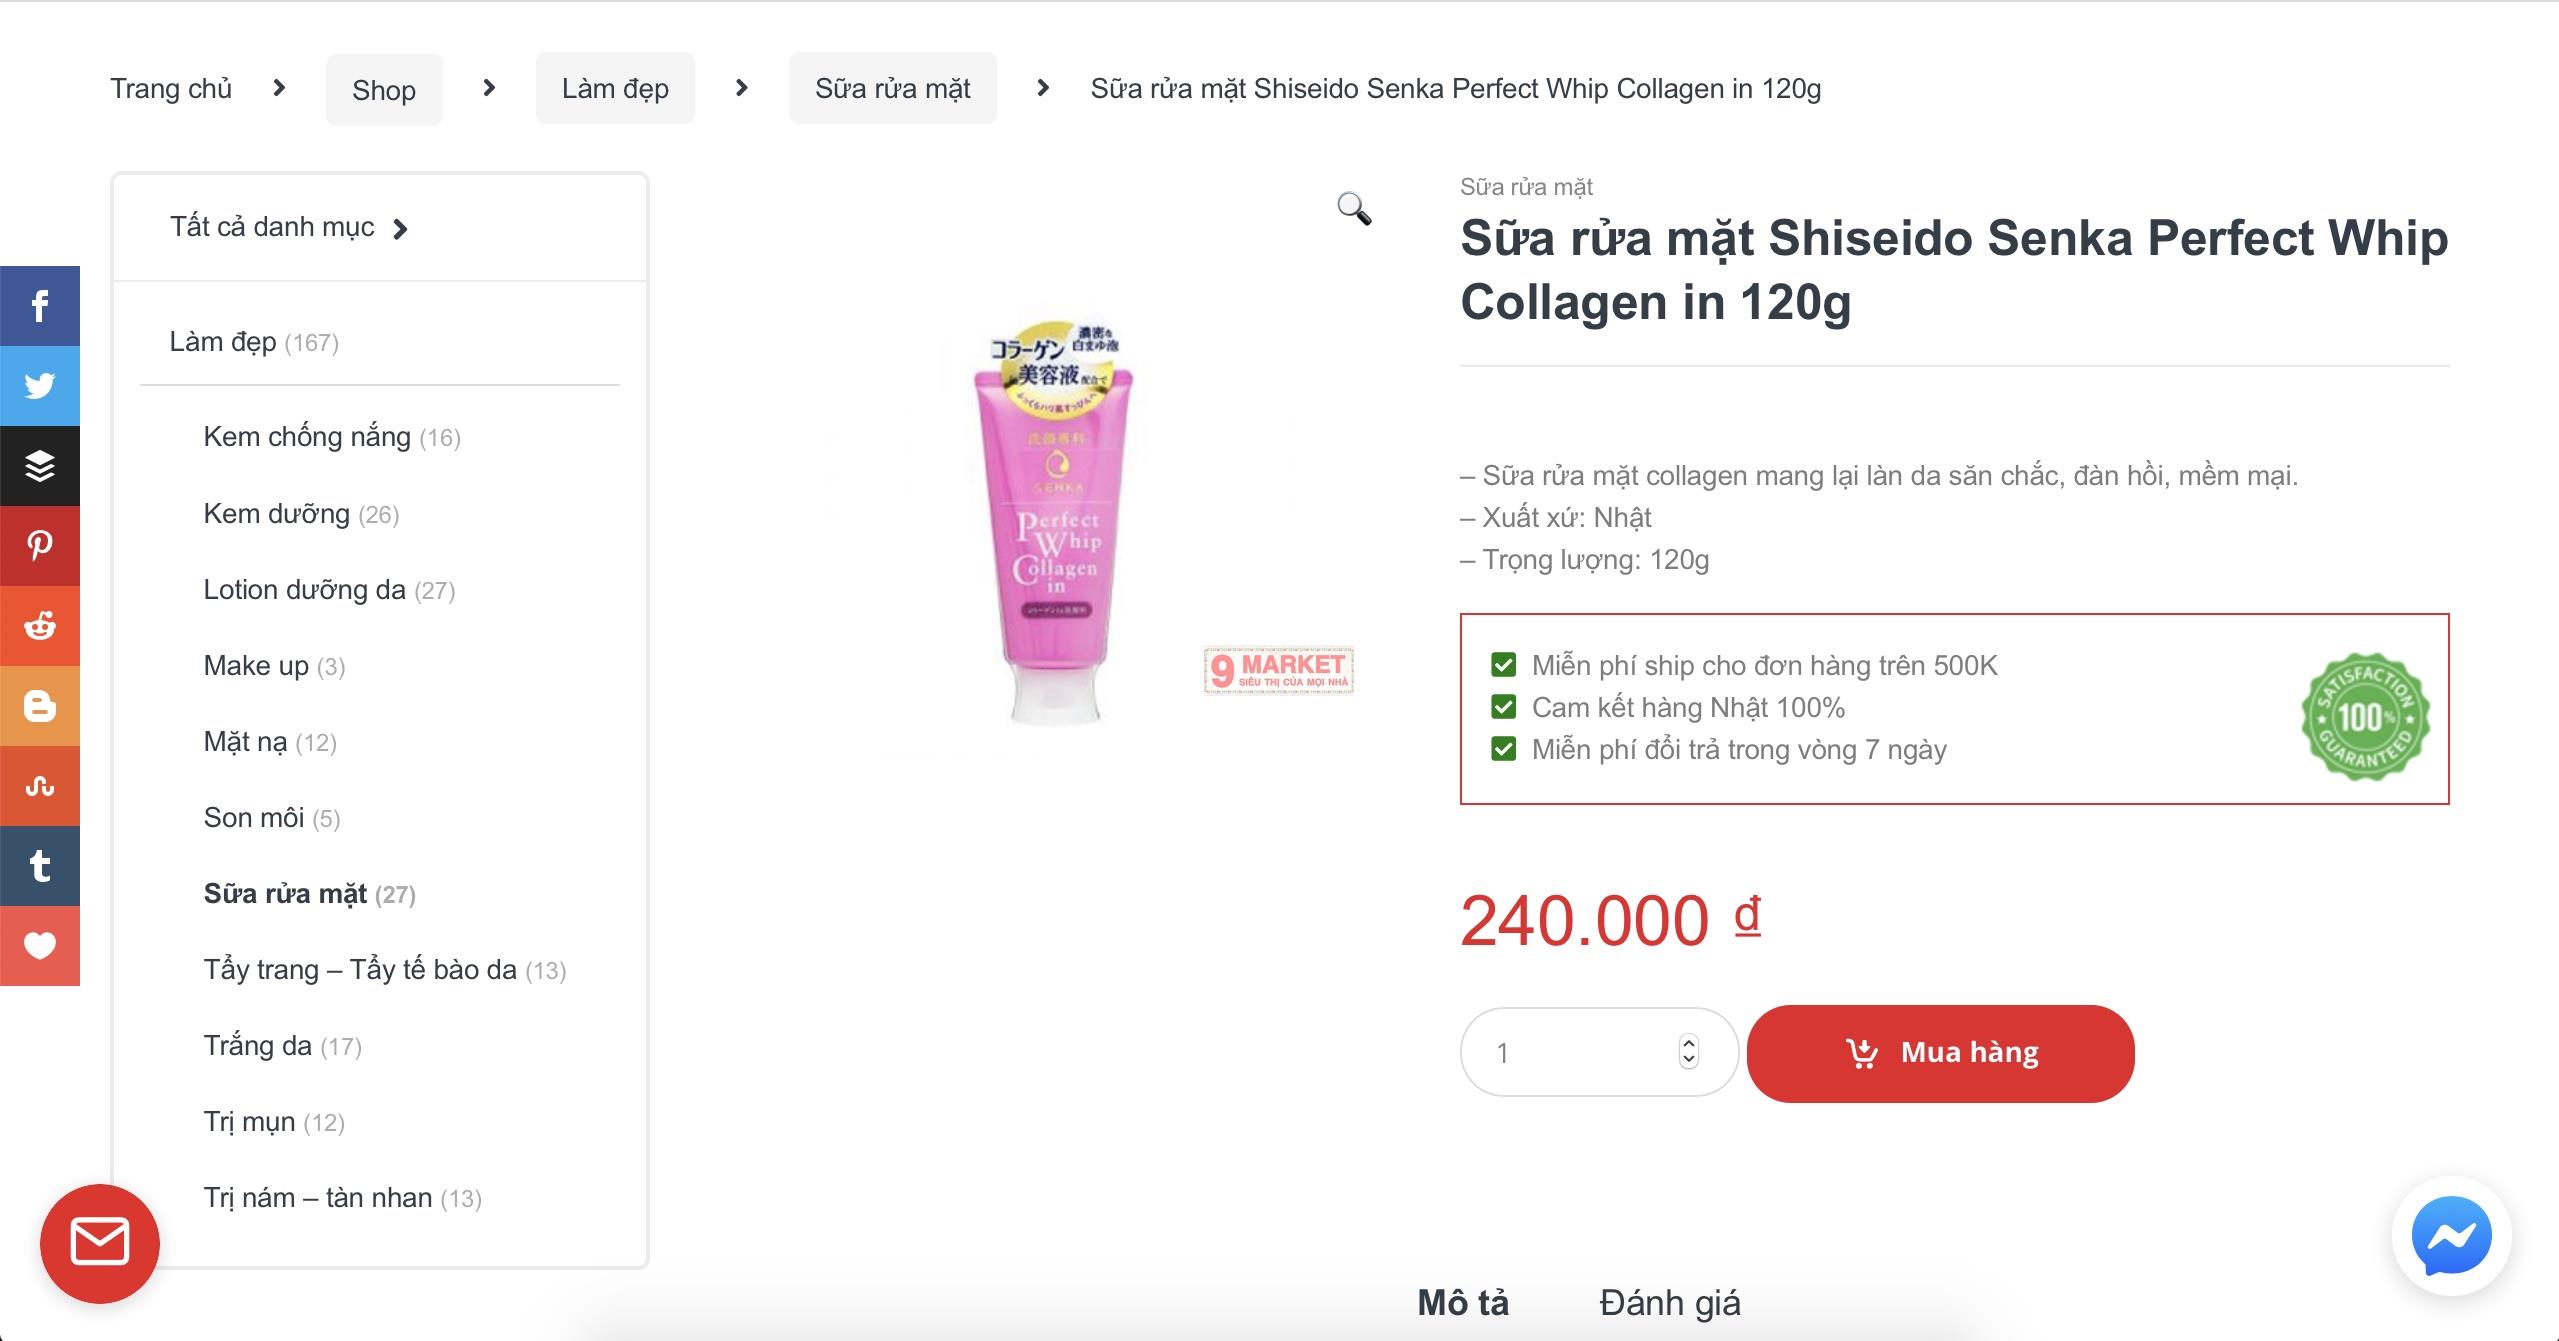Share the page to Reddit
The width and height of the screenshot is (2559, 1341).
tap(40, 626)
